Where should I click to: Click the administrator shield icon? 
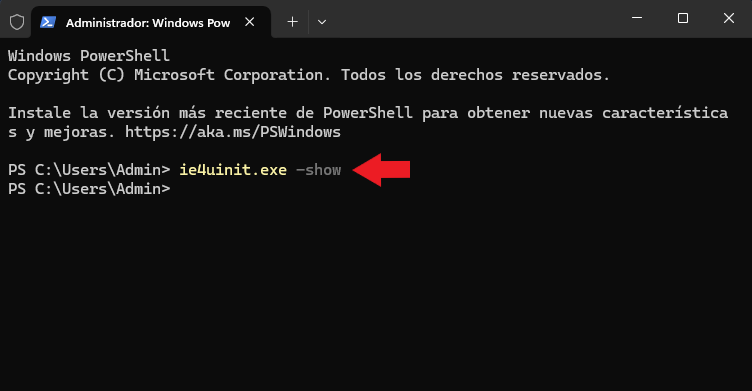tap(17, 22)
